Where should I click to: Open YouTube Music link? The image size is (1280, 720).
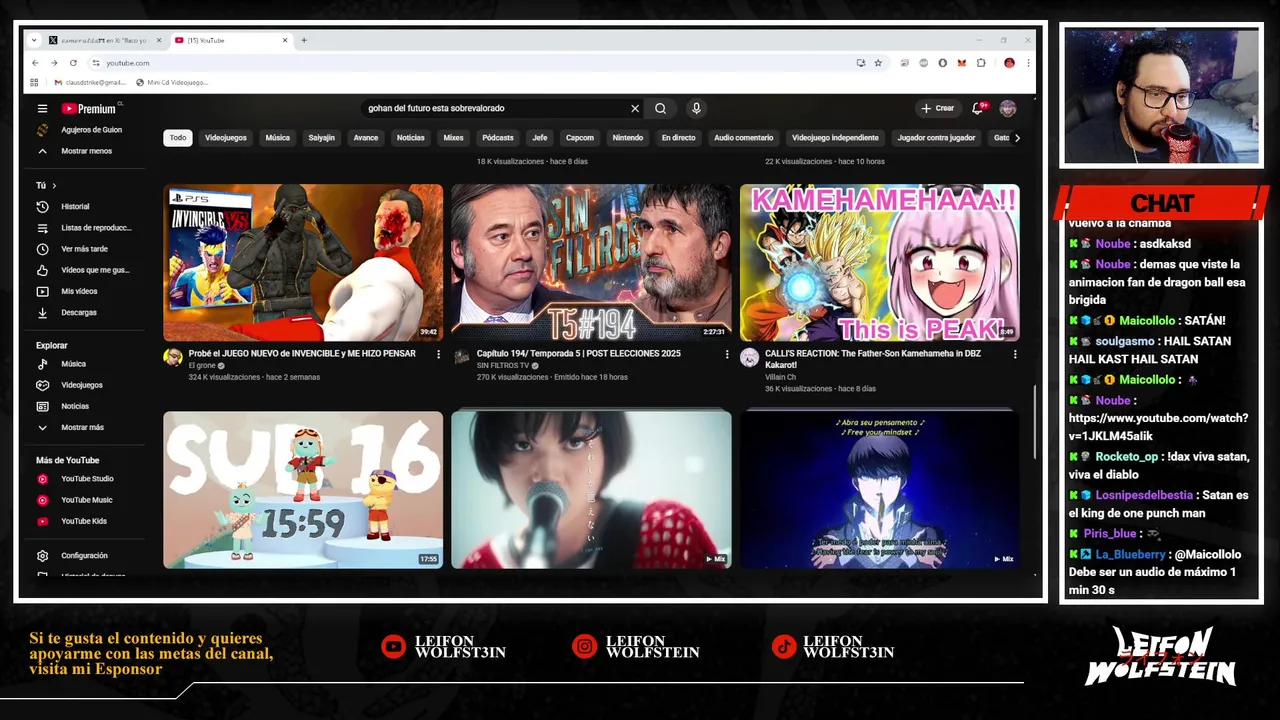[x=85, y=500]
